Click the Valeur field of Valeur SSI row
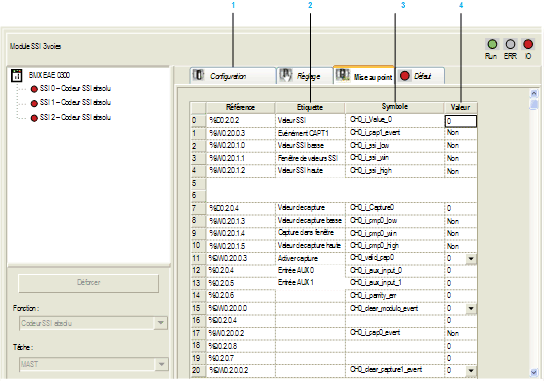Image resolution: width=544 pixels, height=382 pixels. 461,121
